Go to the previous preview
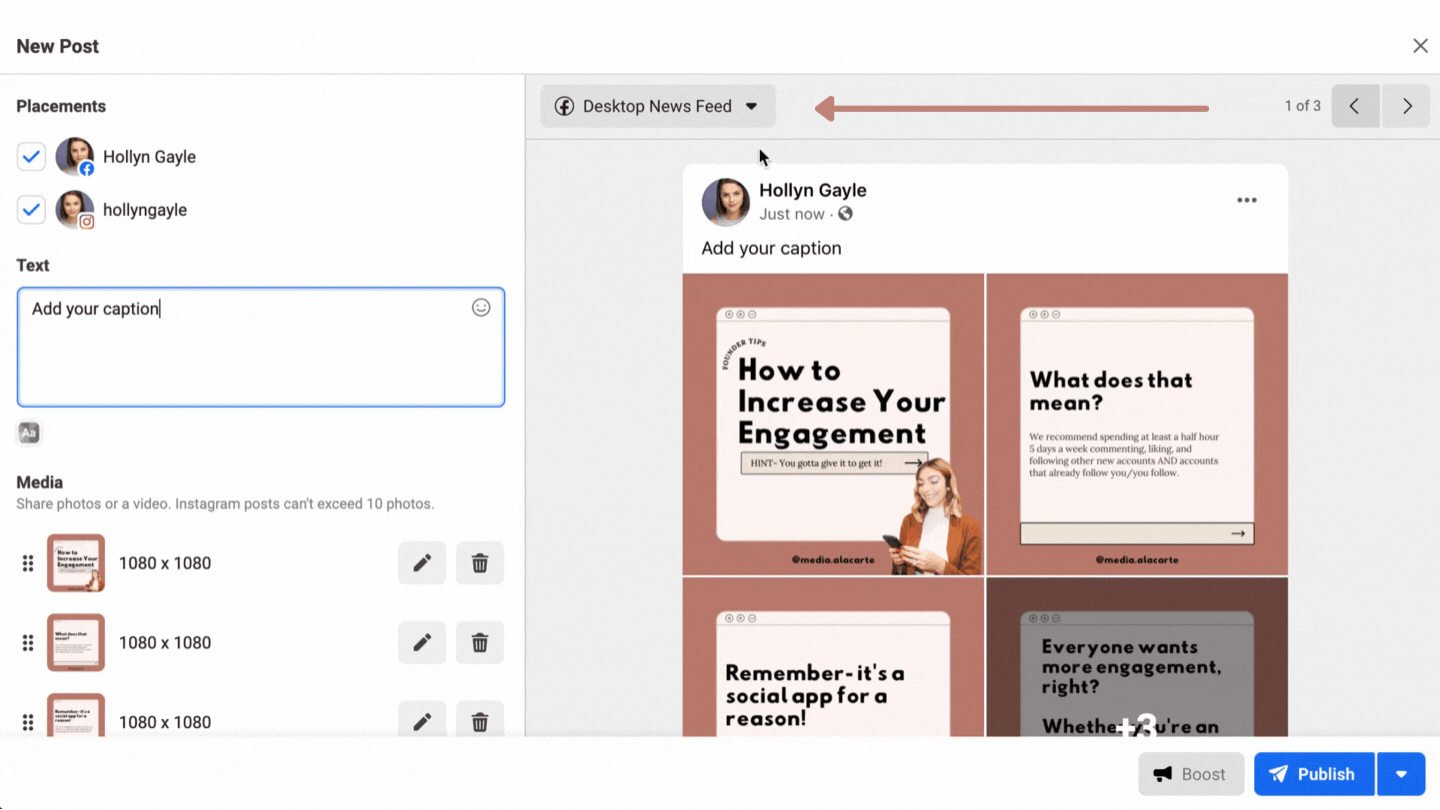1440x810 pixels. [1355, 106]
